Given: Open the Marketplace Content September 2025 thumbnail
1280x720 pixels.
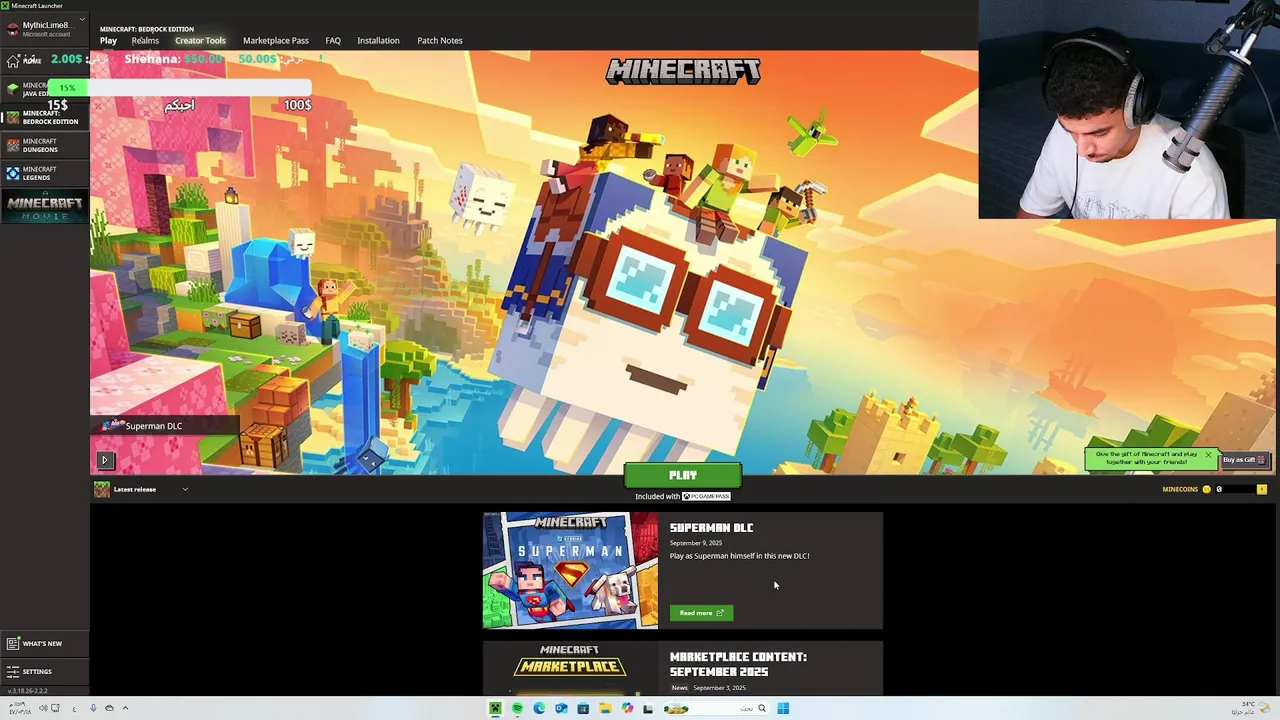Looking at the screenshot, I should [x=570, y=667].
